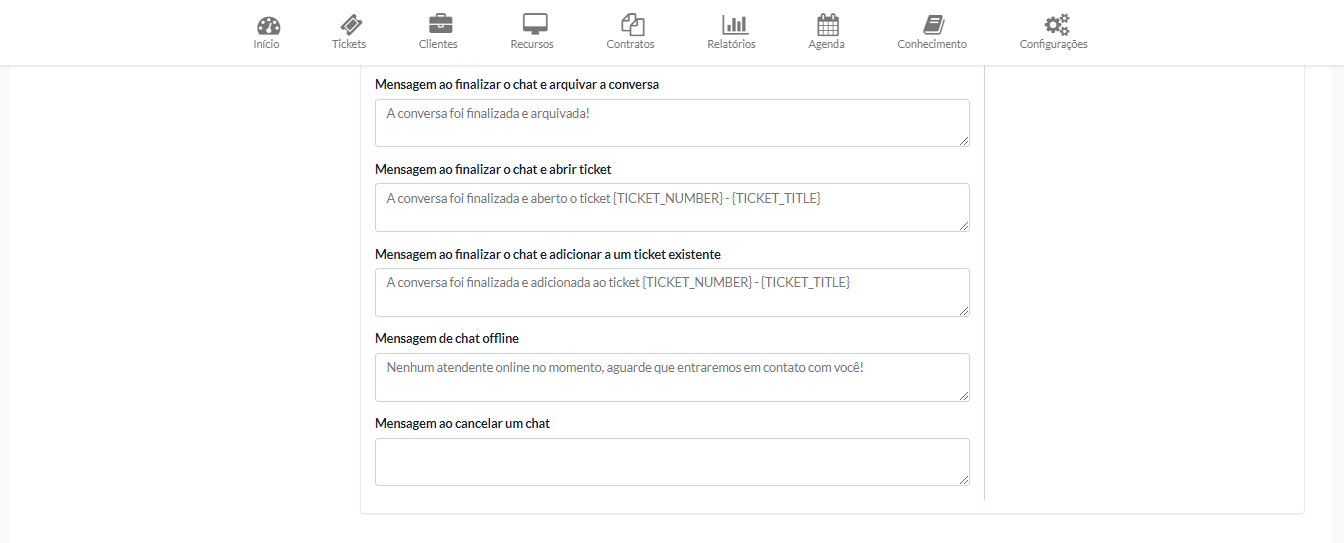This screenshot has height=543, width=1344.
Task: Grab resize handle of archive message textarea
Action: click(964, 141)
